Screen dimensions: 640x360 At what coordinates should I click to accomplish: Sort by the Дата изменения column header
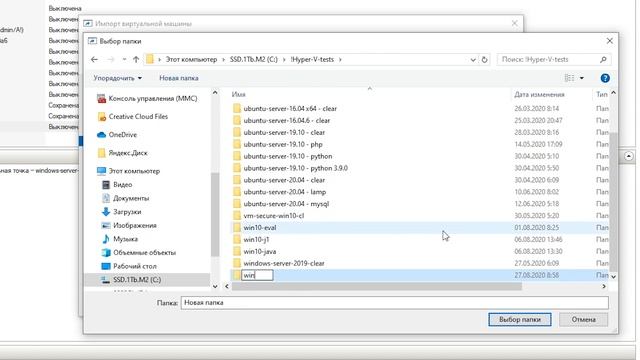(539, 94)
